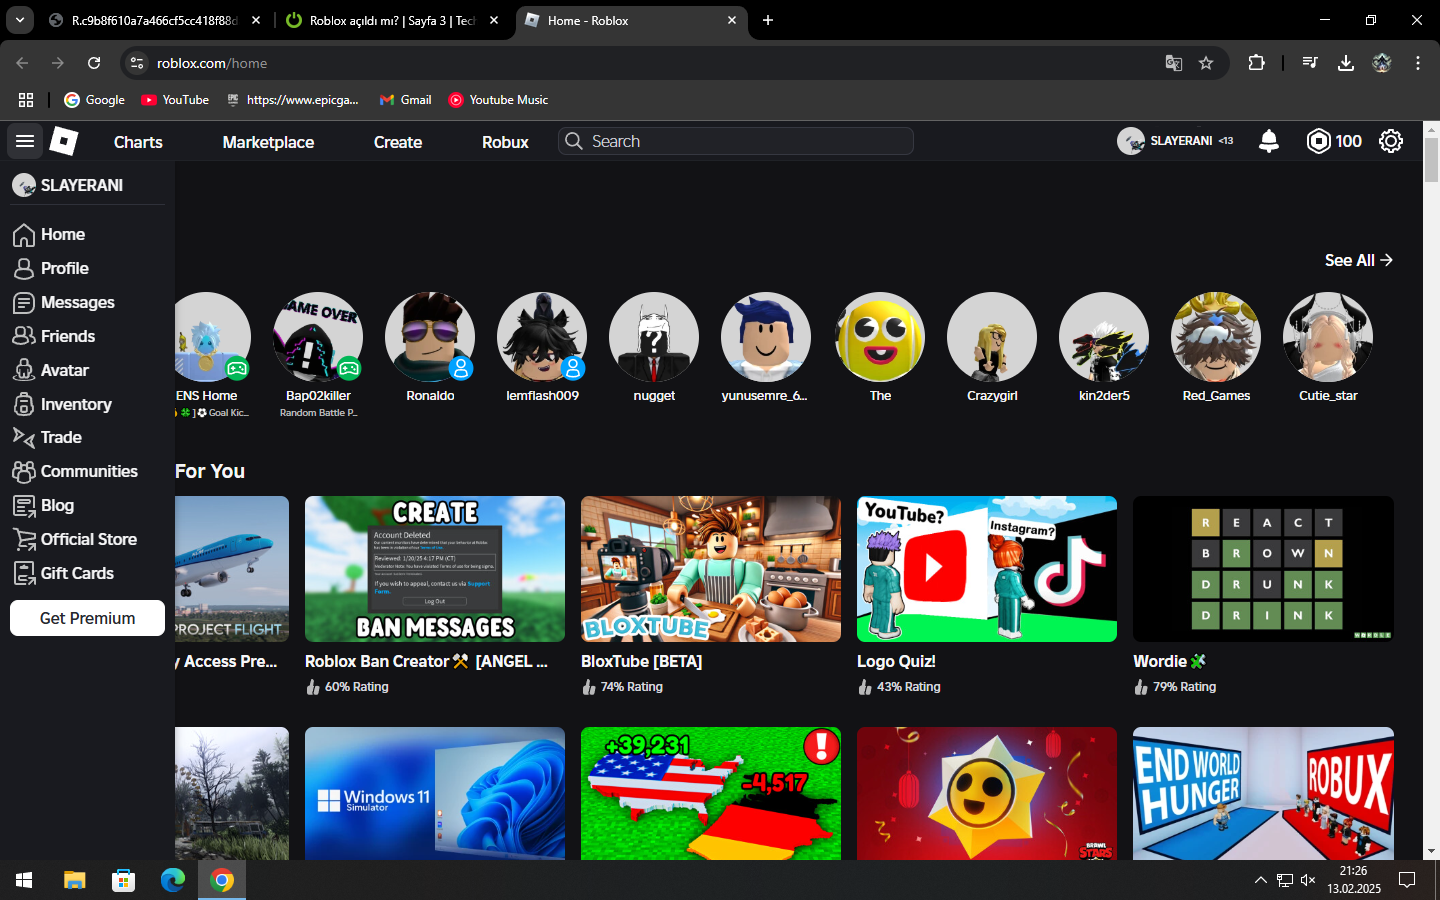Viewport: 1440px width, 900px height.
Task: Click the muted volume tray icon
Action: pyautogui.click(x=1308, y=880)
